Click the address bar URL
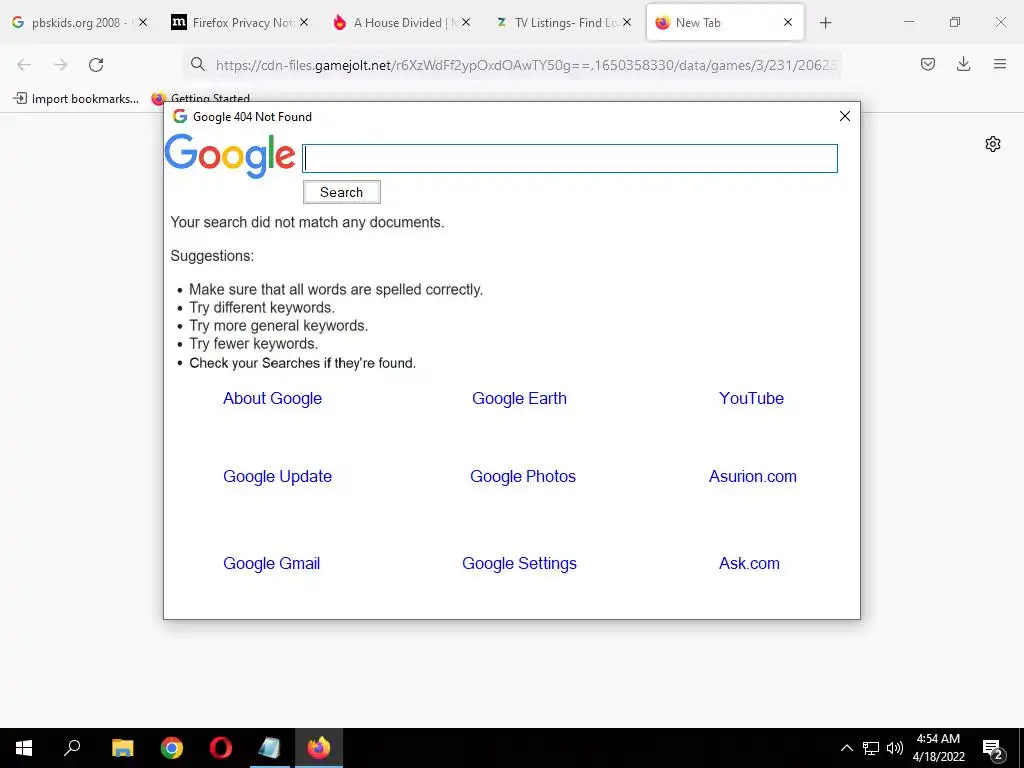The image size is (1024, 768). [525, 65]
